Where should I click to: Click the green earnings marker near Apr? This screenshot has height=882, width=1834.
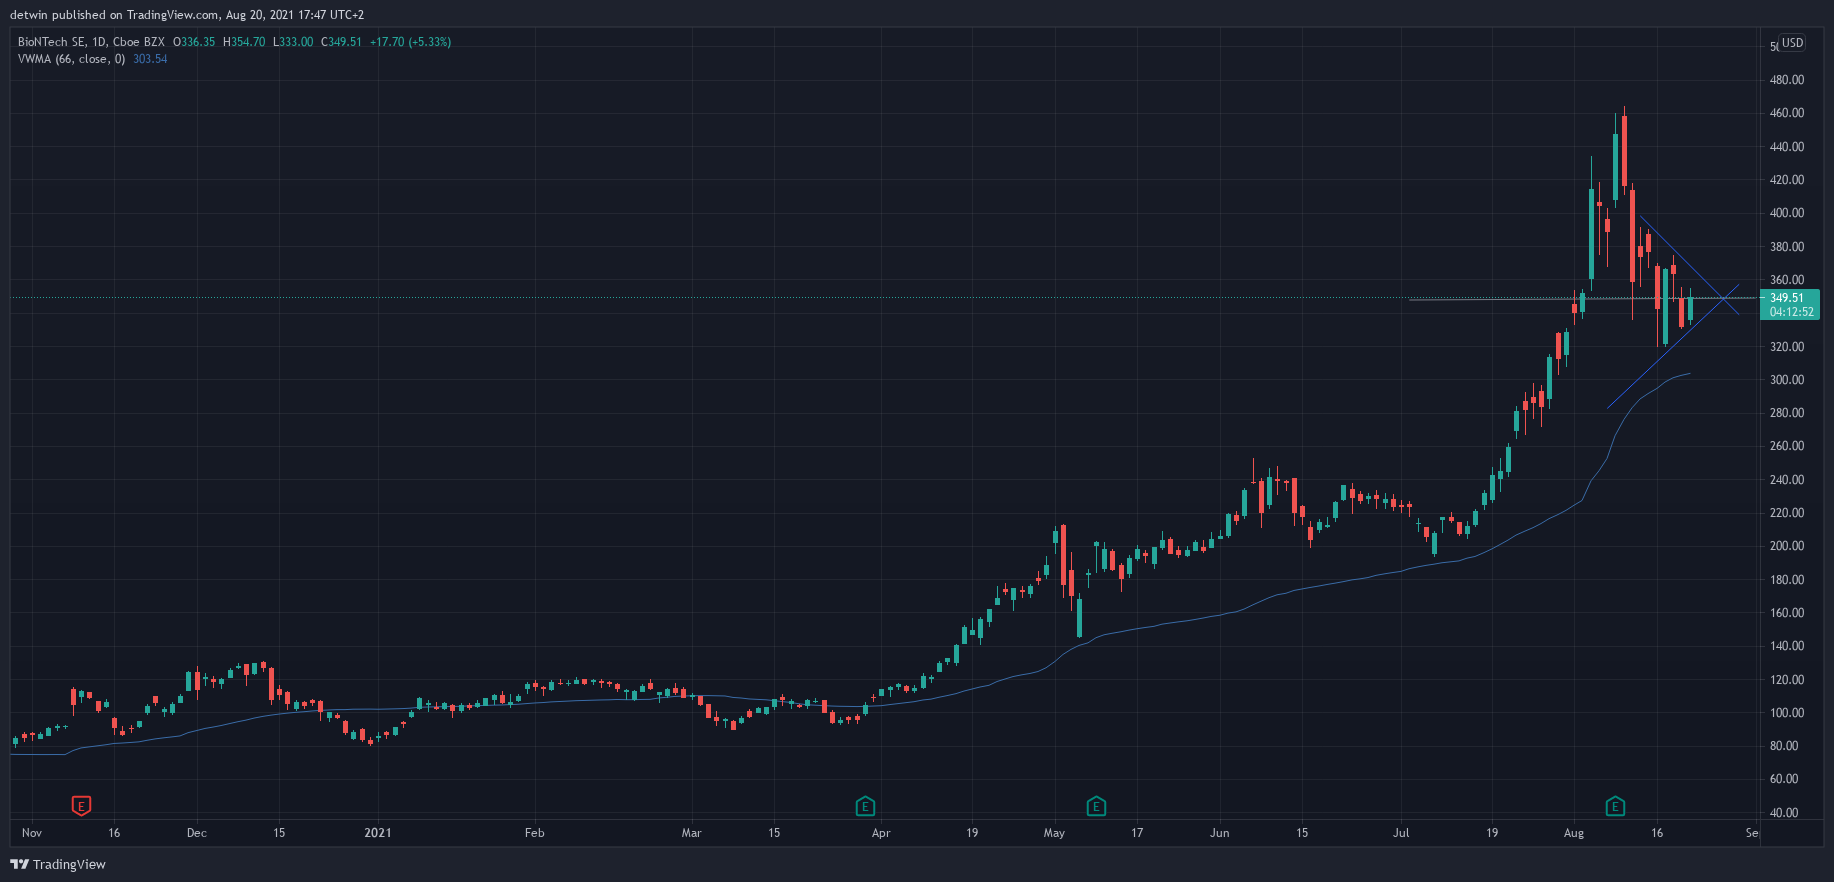pos(865,805)
